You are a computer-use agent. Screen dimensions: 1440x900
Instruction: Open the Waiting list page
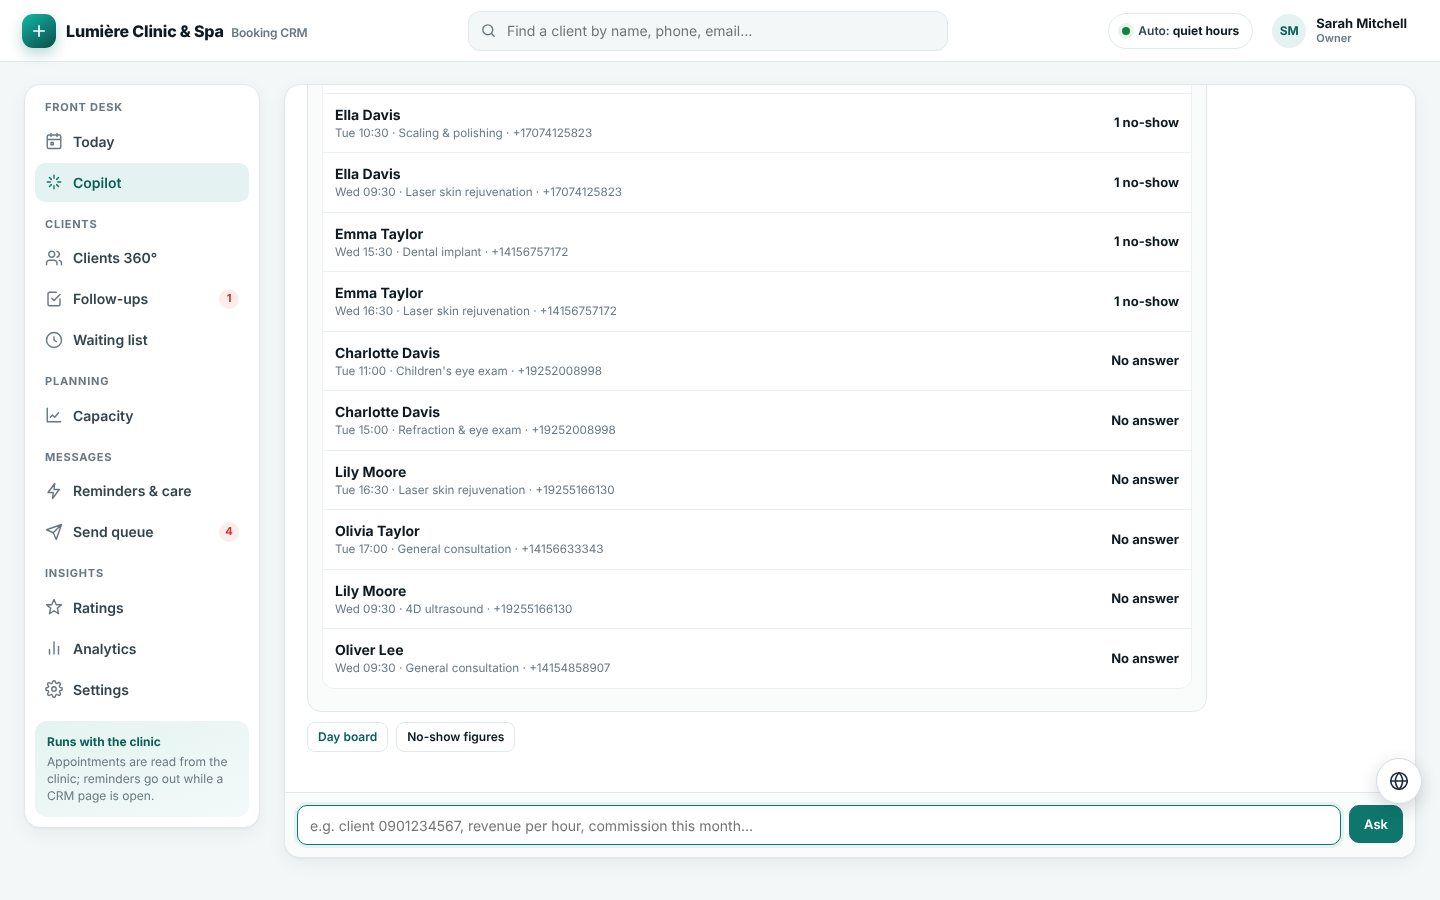[142, 340]
